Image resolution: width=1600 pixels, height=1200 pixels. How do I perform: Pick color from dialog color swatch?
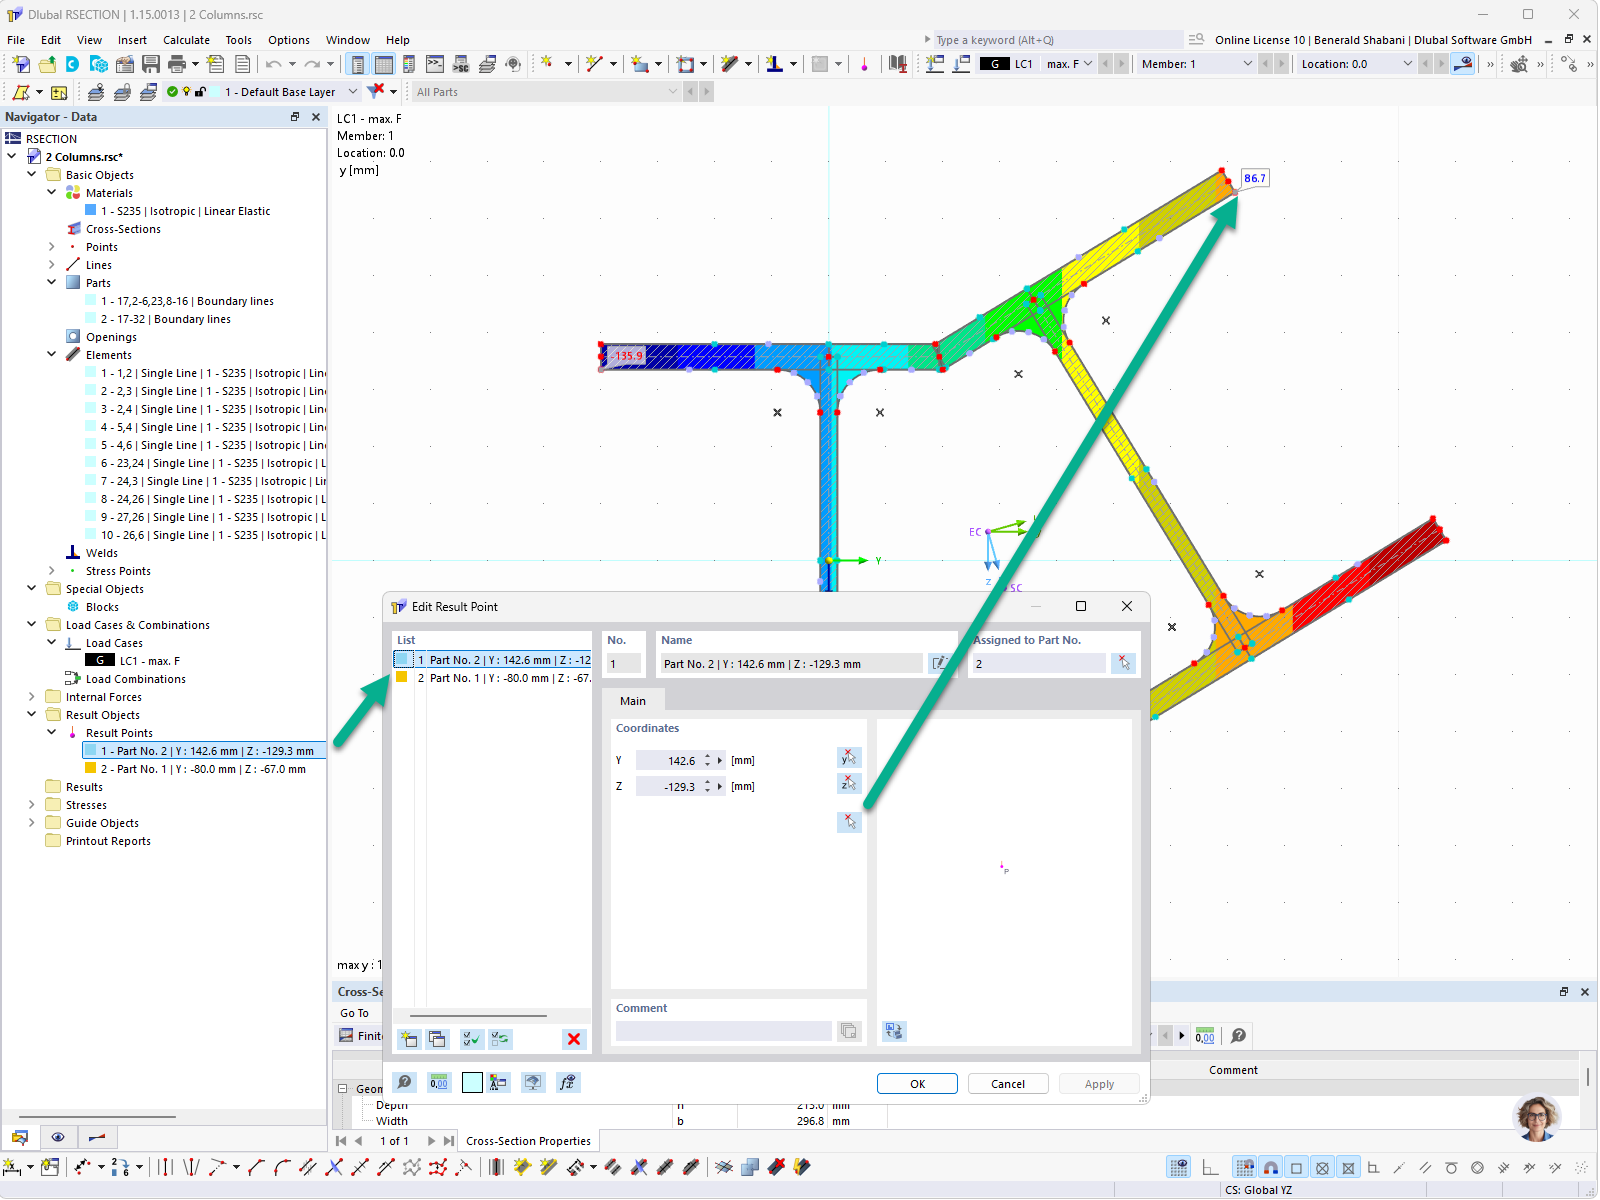[x=472, y=1082]
